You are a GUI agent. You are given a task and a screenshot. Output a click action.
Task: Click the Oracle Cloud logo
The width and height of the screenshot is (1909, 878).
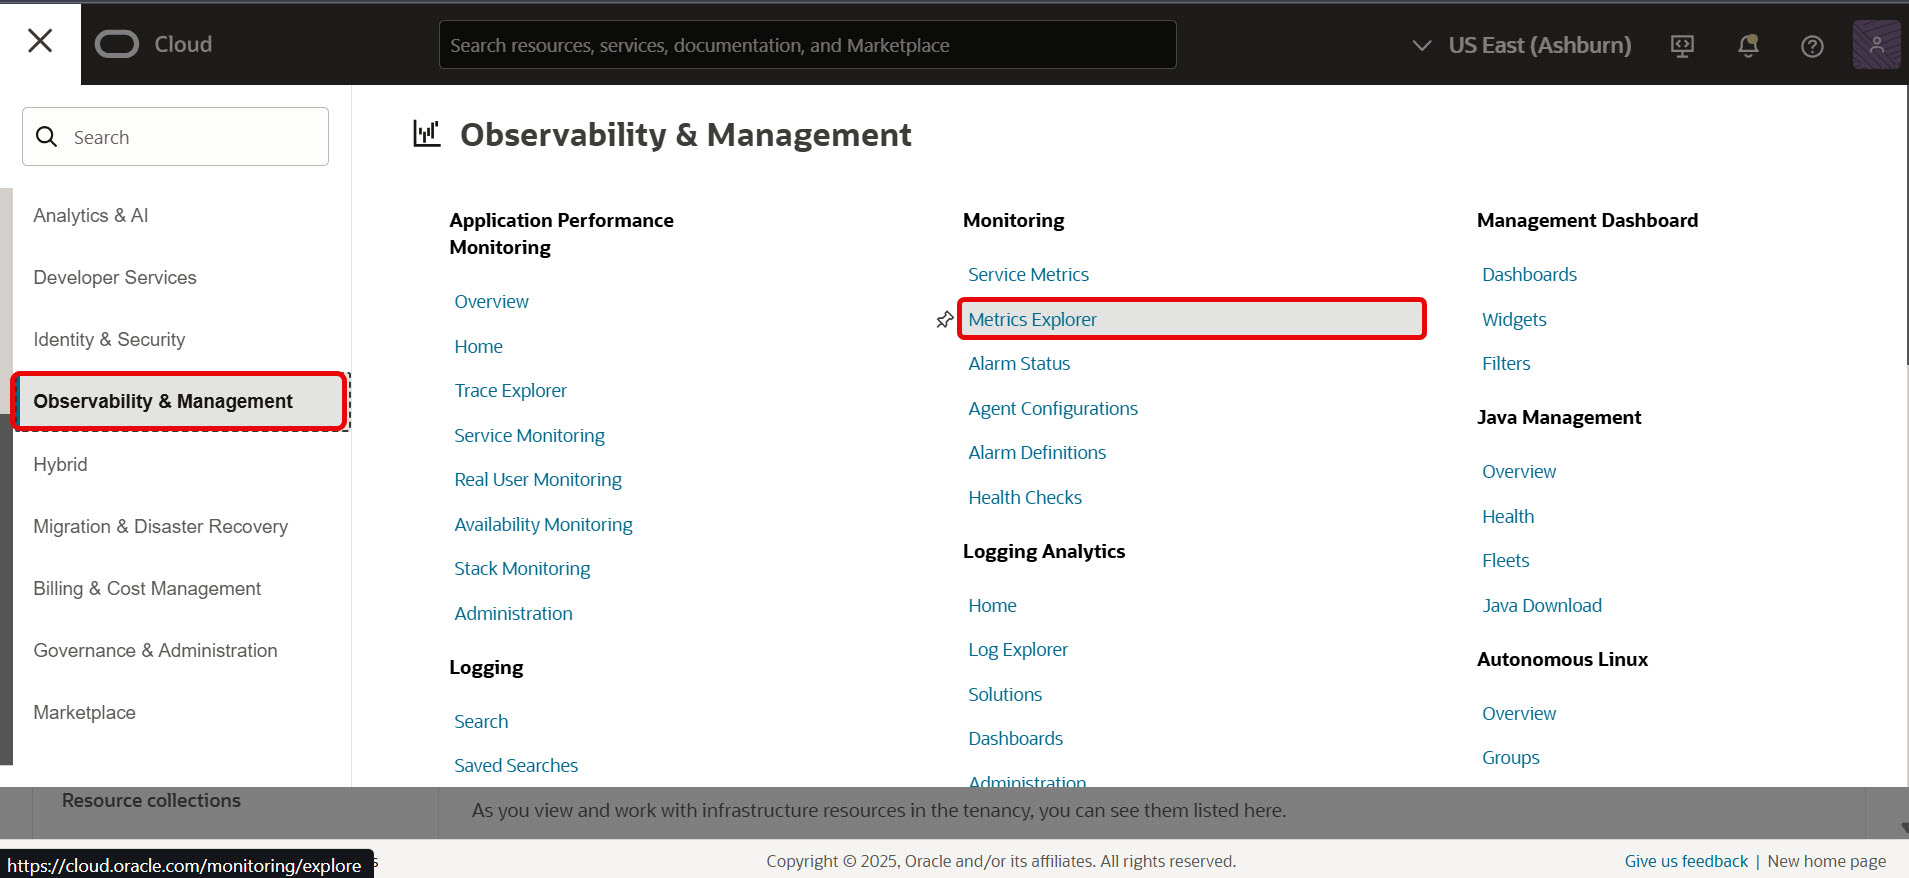tap(153, 45)
